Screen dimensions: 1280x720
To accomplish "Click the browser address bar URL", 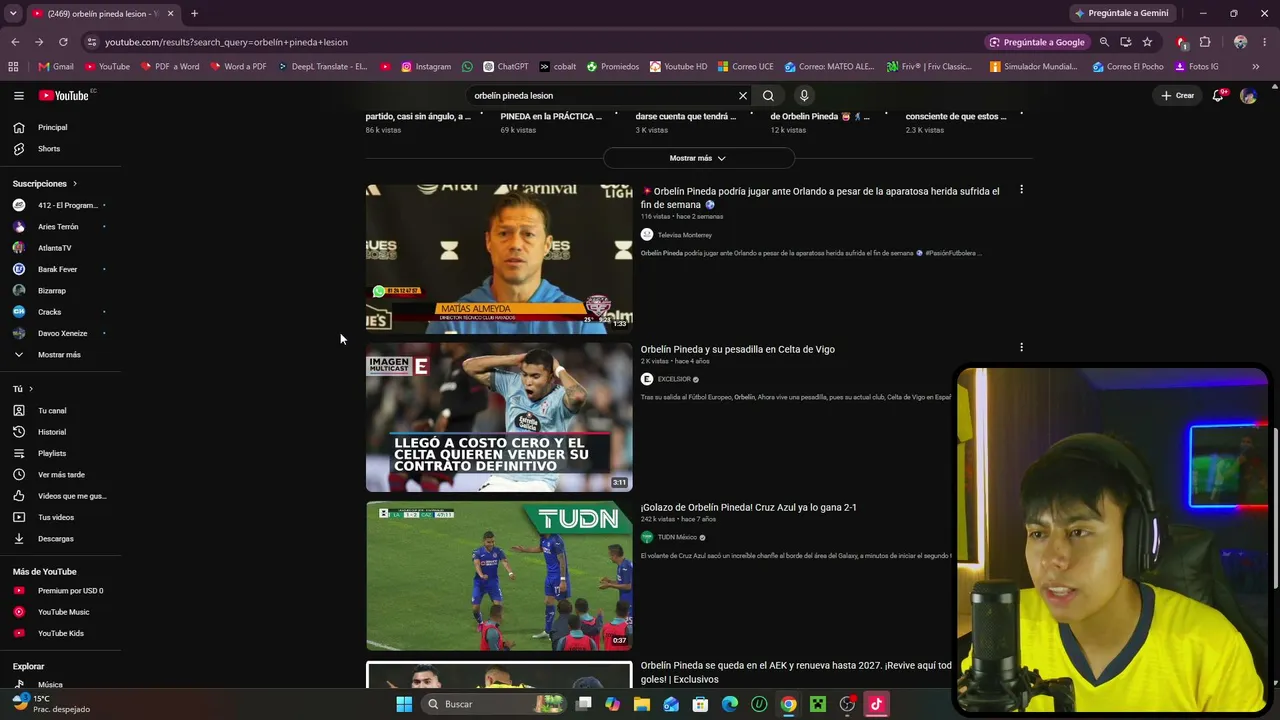I will tap(227, 43).
